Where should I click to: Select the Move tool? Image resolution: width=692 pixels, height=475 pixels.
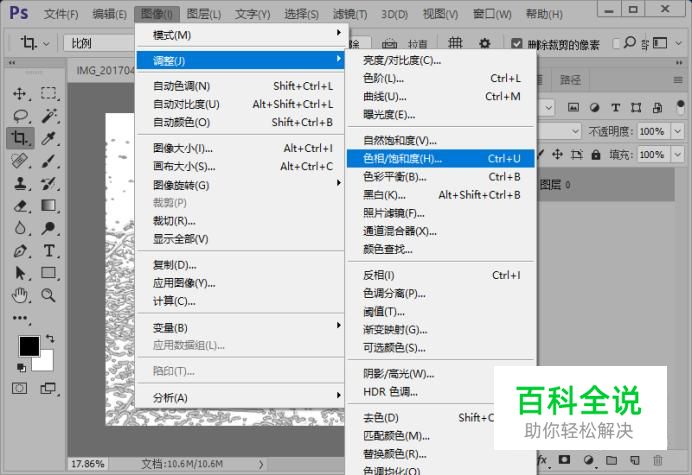click(19, 94)
